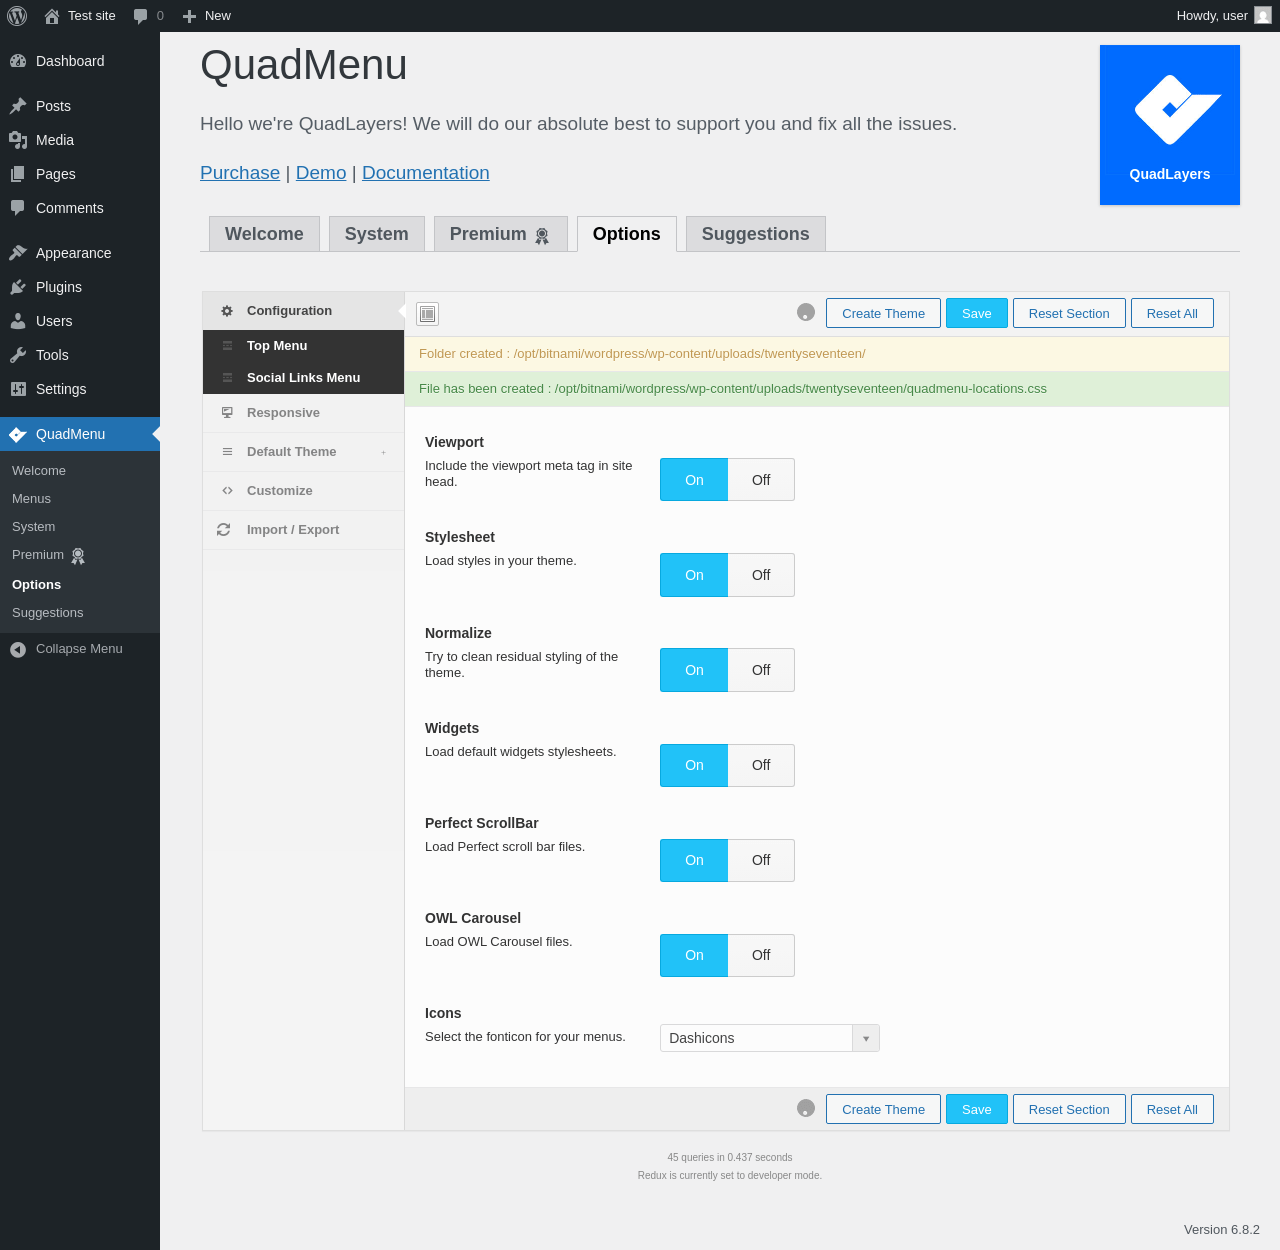This screenshot has height=1250, width=1280.
Task: Click the Appearance brush icon
Action: pos(18,253)
